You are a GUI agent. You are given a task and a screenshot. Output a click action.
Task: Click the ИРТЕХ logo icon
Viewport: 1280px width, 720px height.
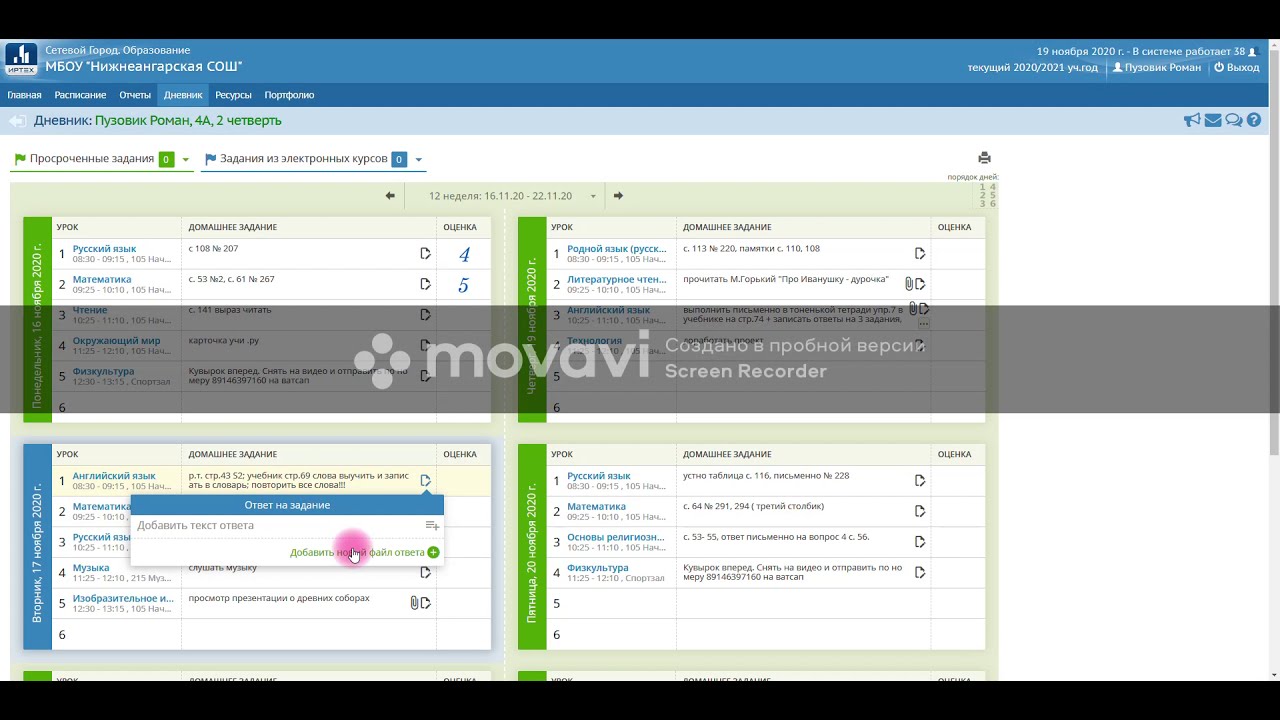point(21,59)
